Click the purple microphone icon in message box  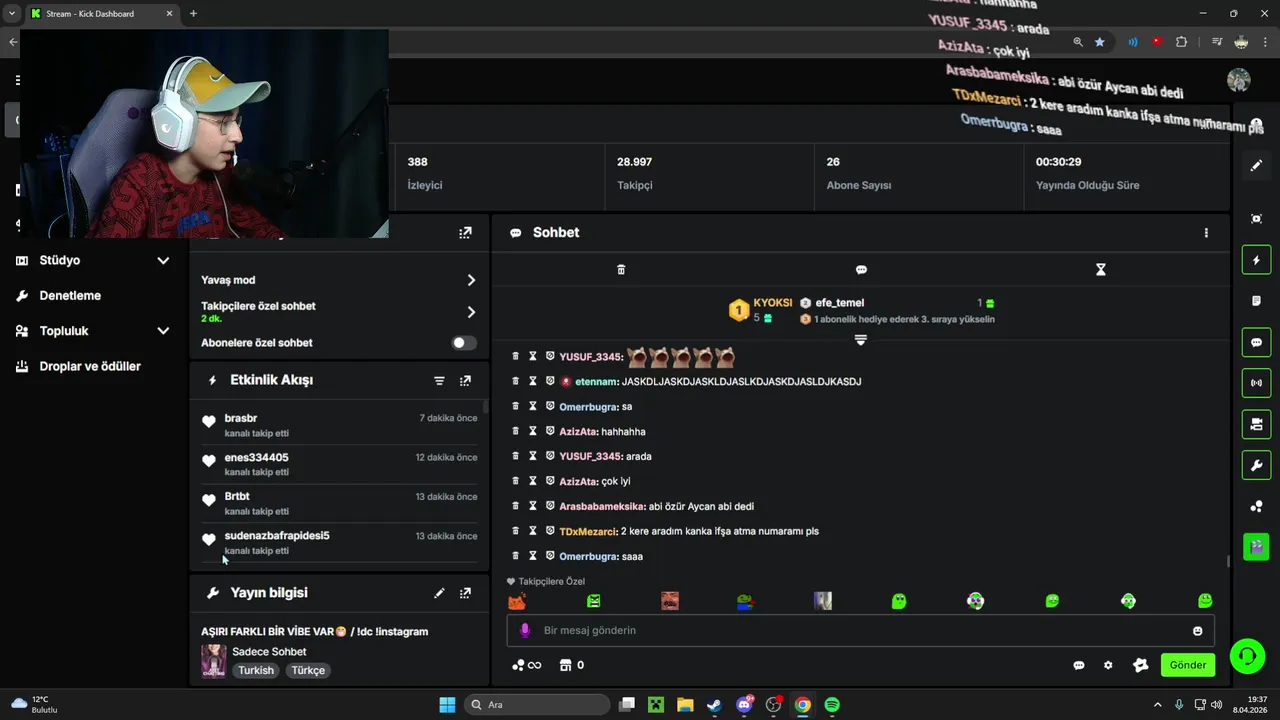pyautogui.click(x=525, y=630)
